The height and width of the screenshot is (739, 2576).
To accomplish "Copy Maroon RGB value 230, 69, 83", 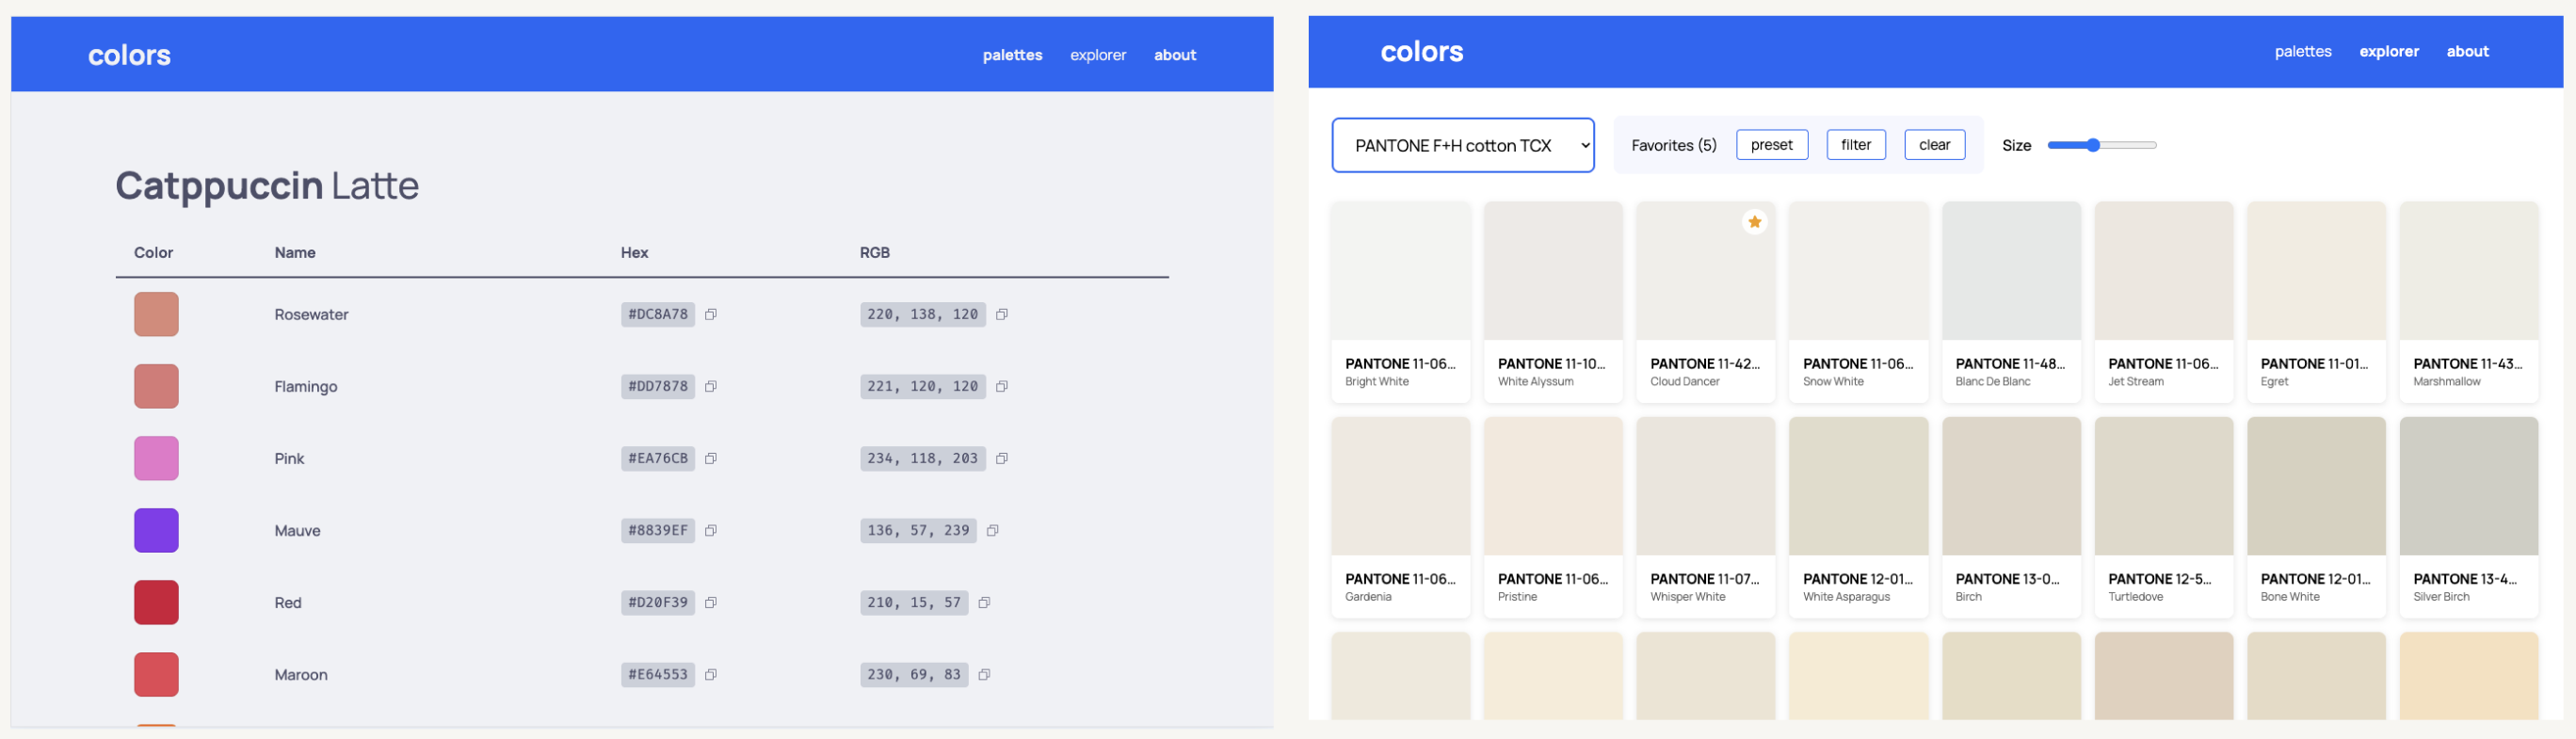I will [x=984, y=674].
